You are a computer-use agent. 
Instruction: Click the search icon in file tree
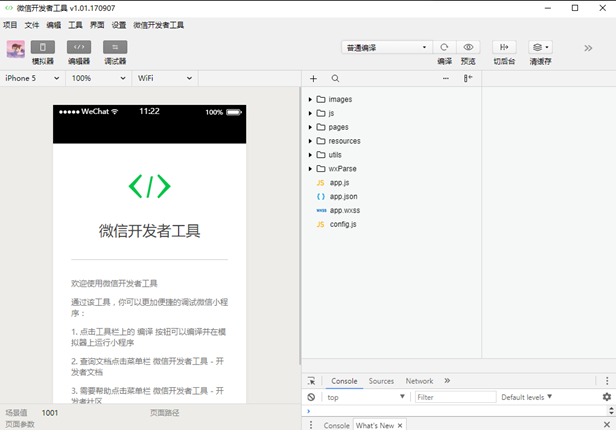point(335,79)
